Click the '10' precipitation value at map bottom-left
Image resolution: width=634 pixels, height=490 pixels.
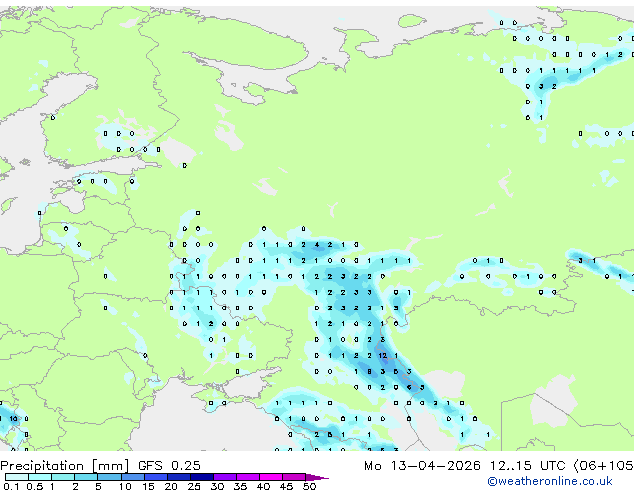13,418
